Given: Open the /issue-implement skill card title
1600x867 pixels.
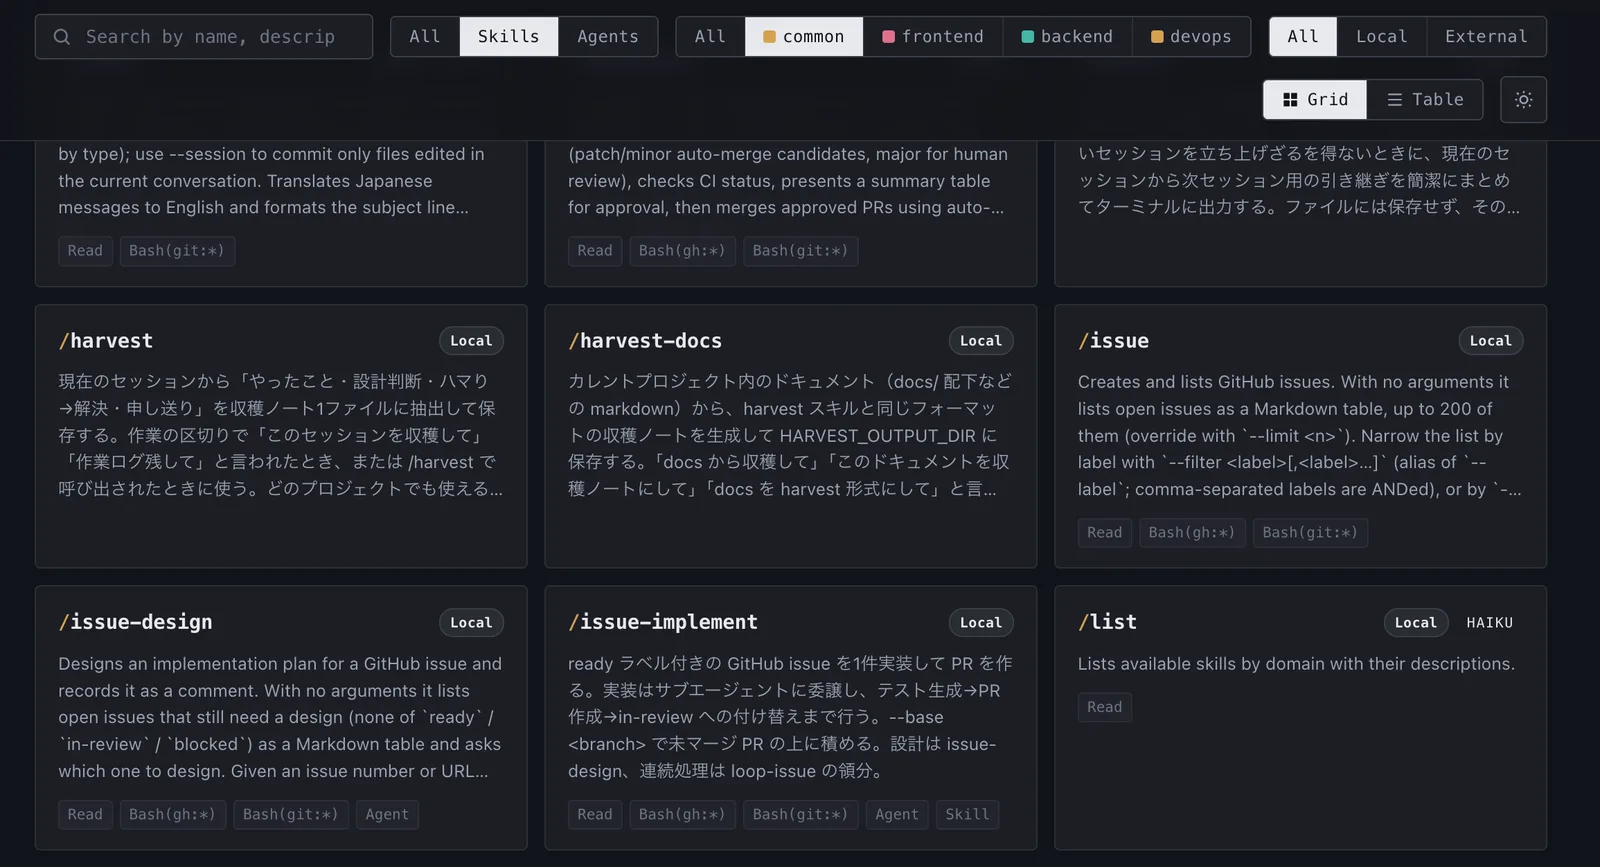Looking at the screenshot, I should point(663,622).
